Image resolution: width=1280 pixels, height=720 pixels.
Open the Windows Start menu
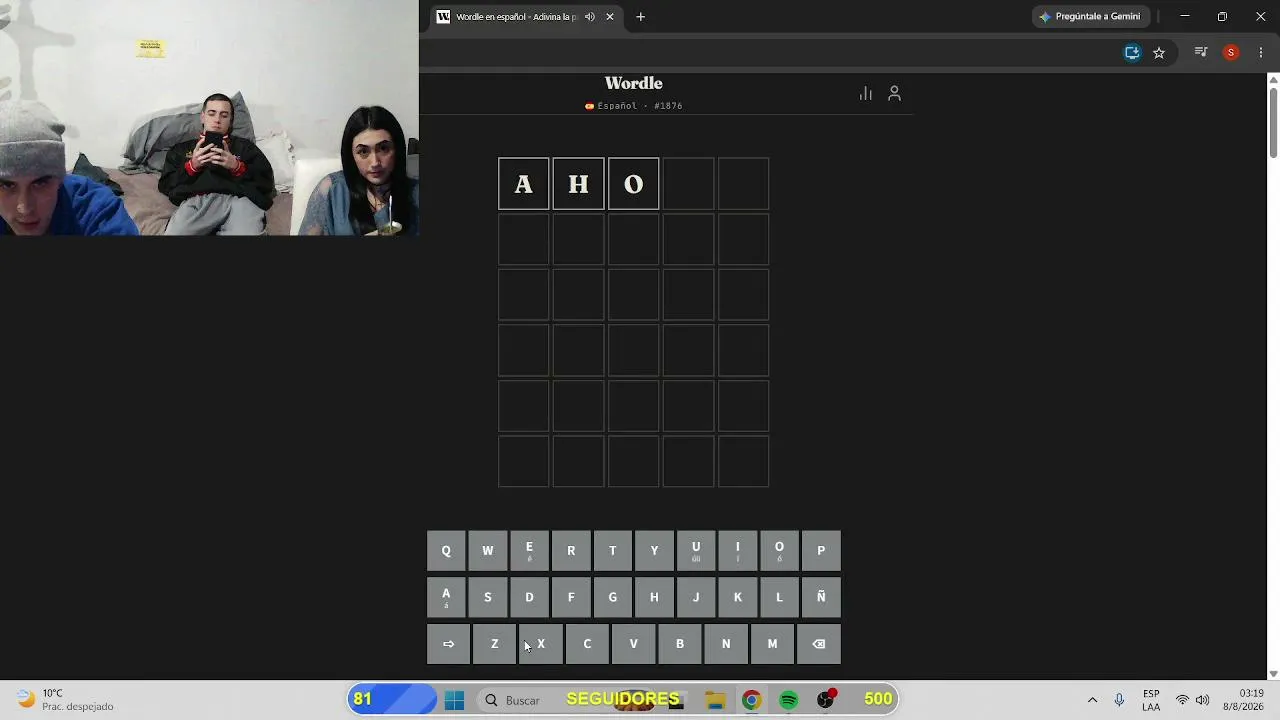coord(454,700)
